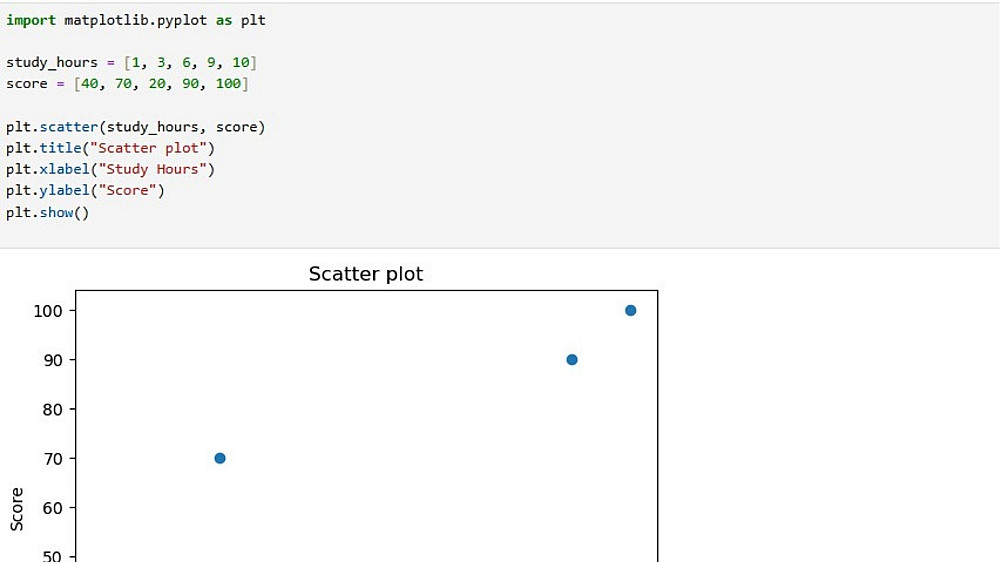The image size is (1000, 562).
Task: Click the data point at score 100
Action: pyautogui.click(x=630, y=310)
